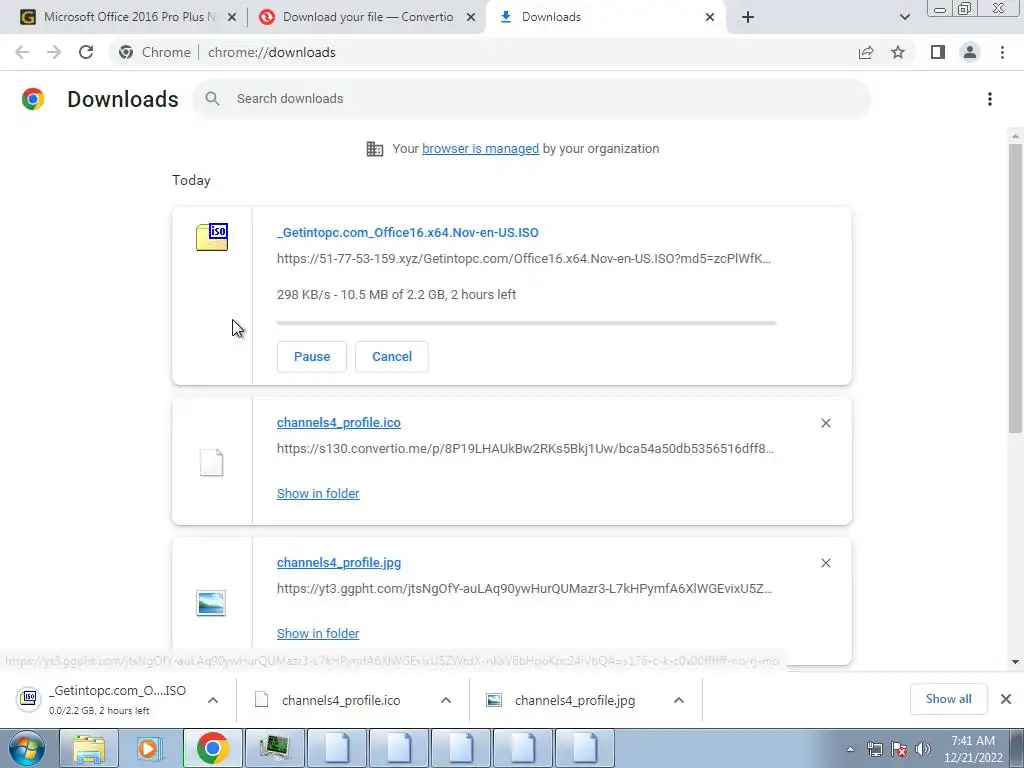Click the browser forward arrow
The width and height of the screenshot is (1024, 768).
(x=54, y=52)
